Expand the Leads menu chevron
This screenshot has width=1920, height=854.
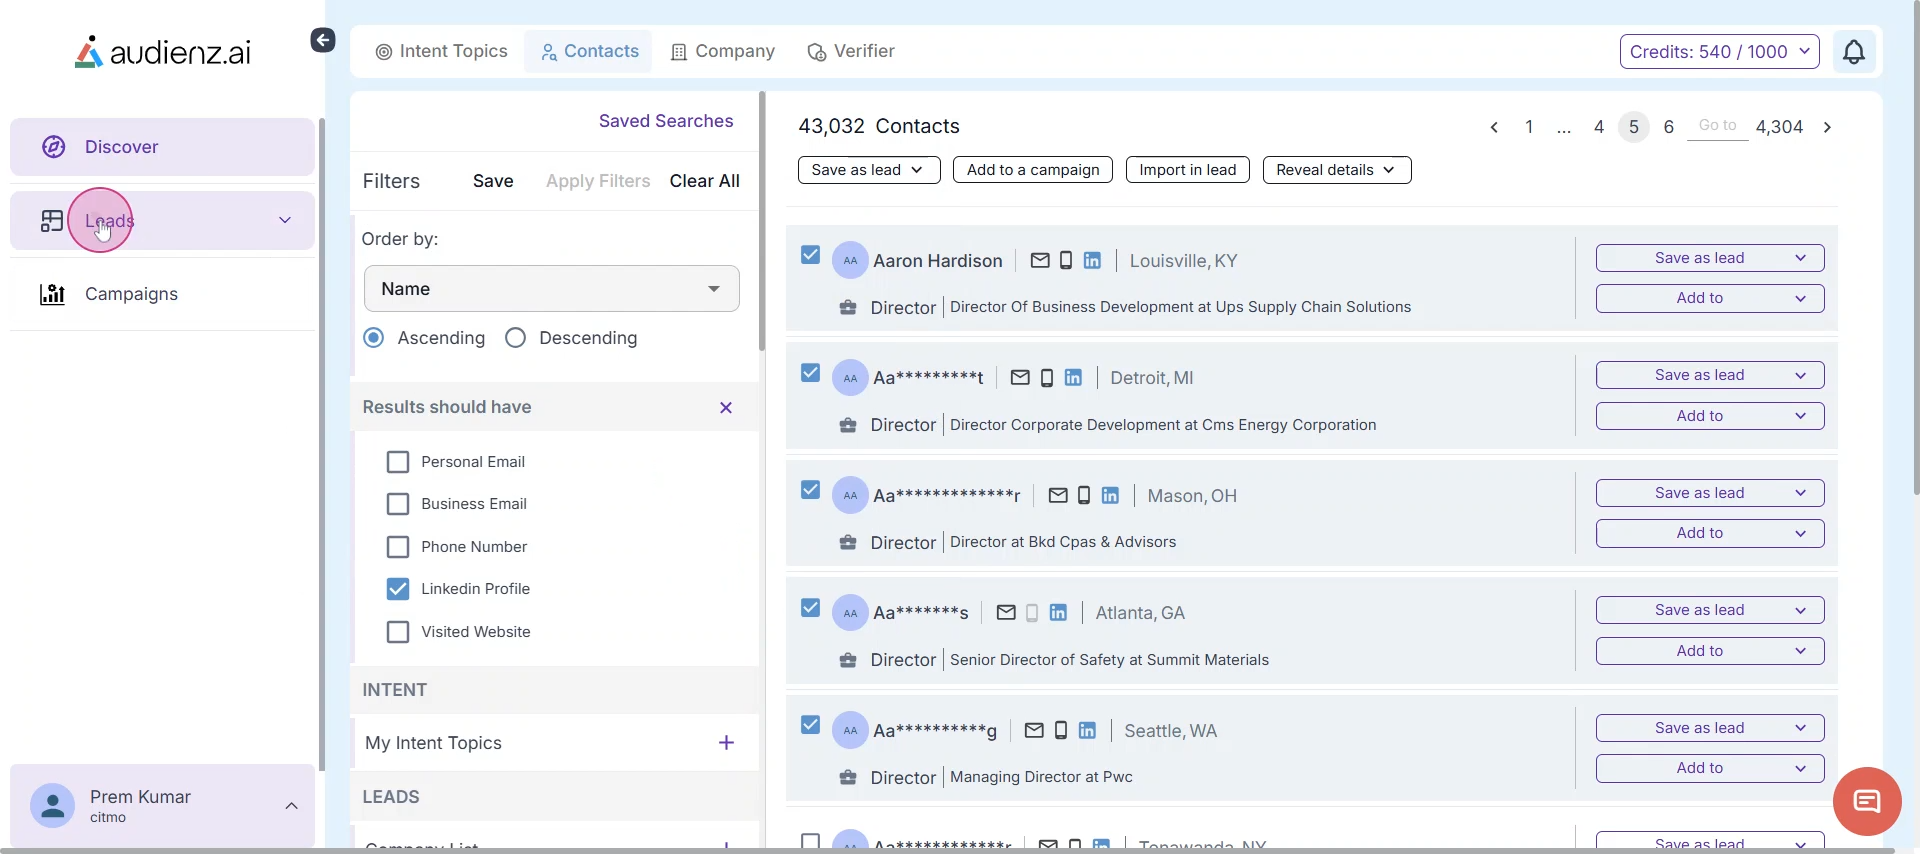click(285, 220)
